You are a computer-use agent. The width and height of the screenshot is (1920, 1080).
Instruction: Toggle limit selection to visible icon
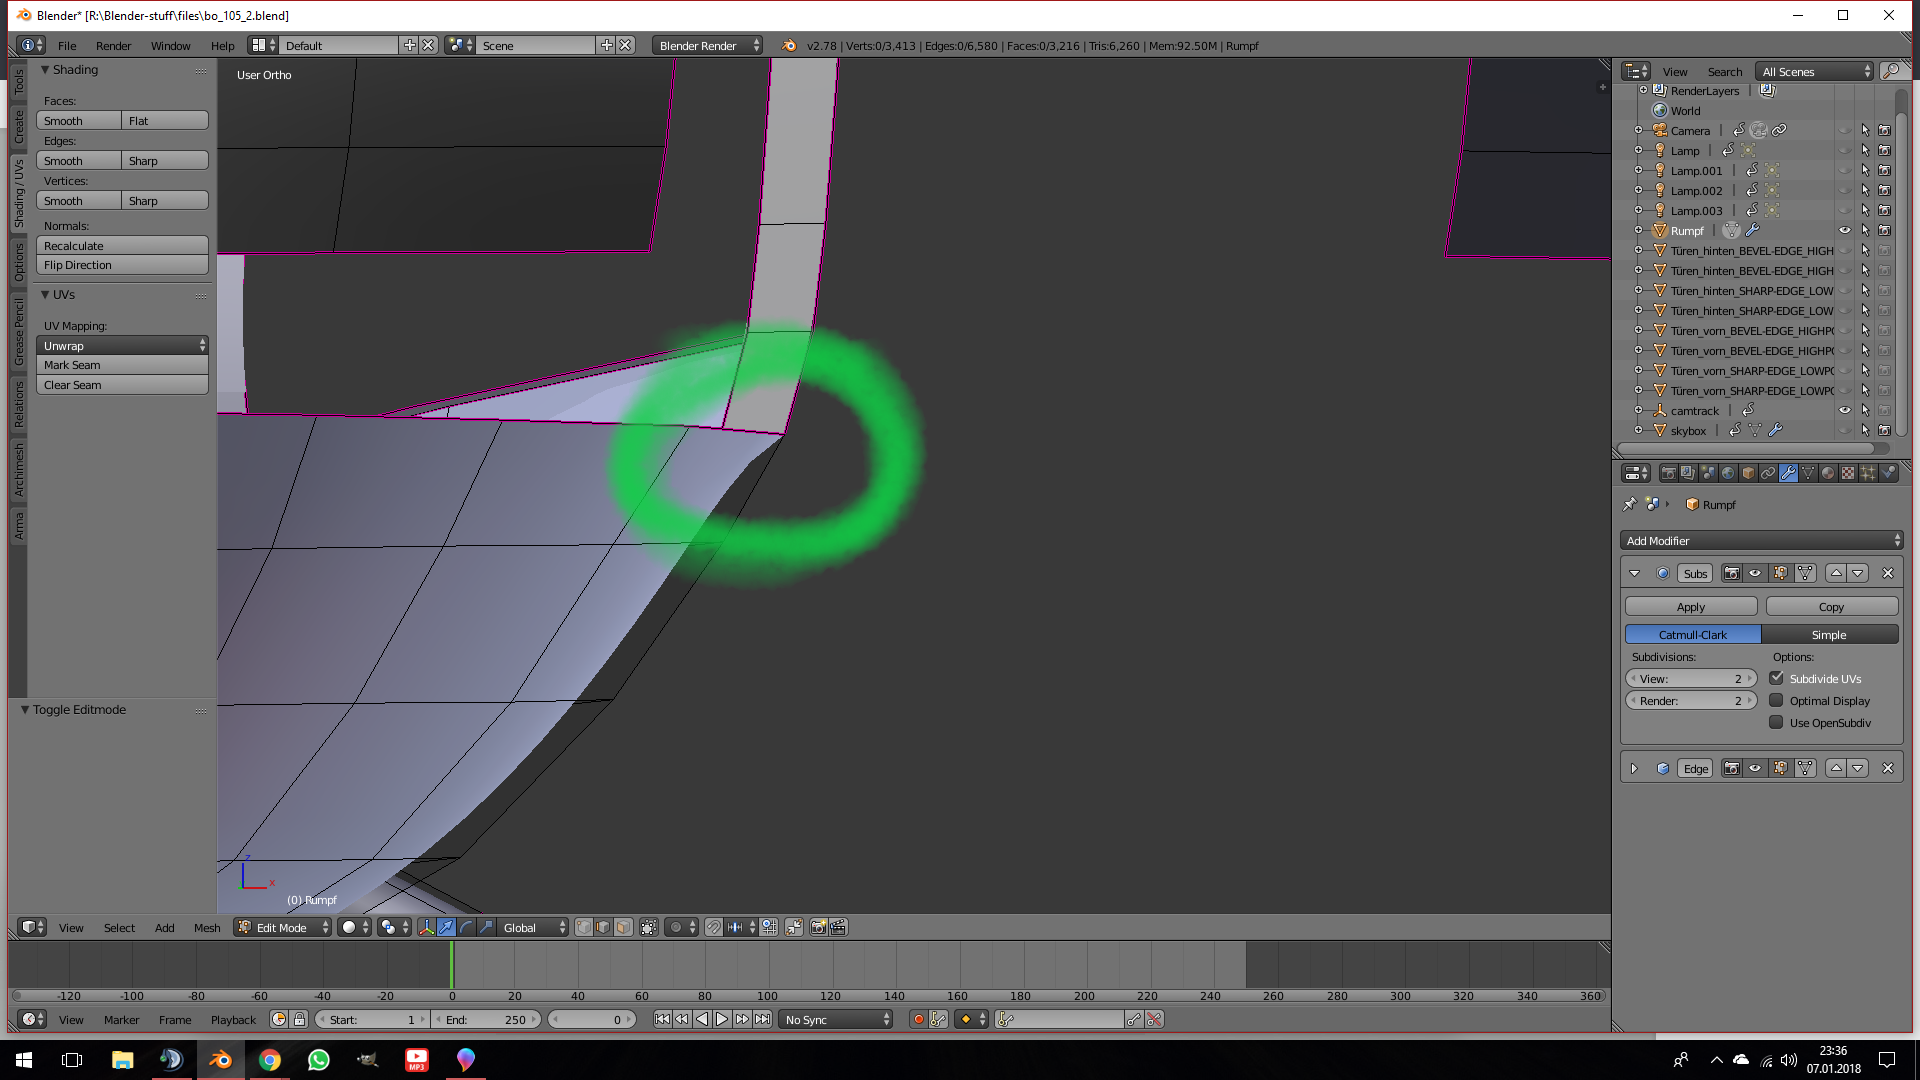coord(649,927)
